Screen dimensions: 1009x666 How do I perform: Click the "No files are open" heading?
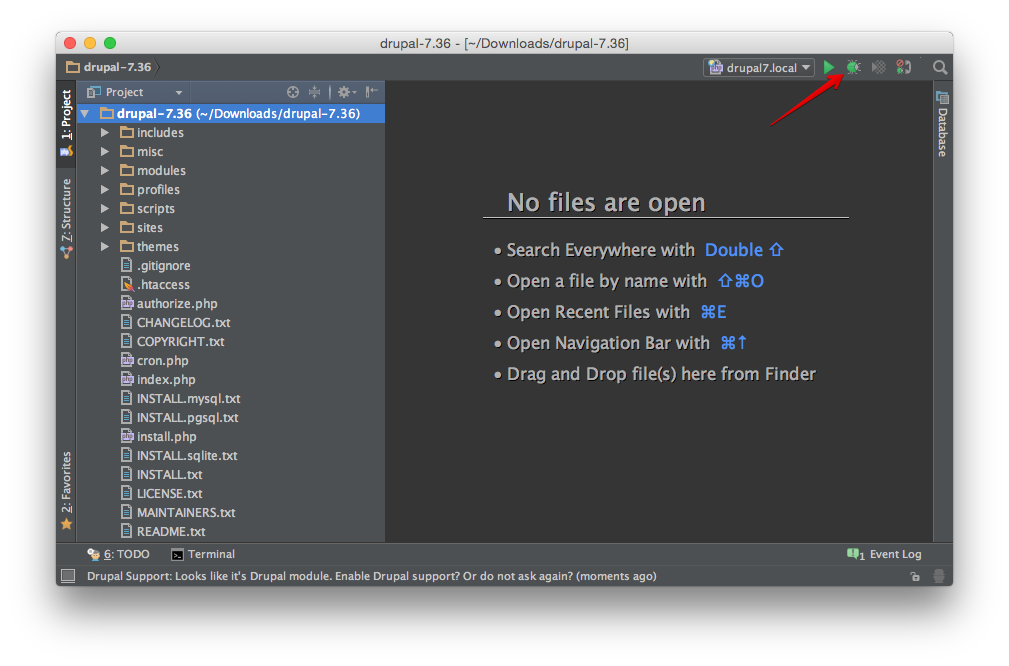click(x=606, y=203)
